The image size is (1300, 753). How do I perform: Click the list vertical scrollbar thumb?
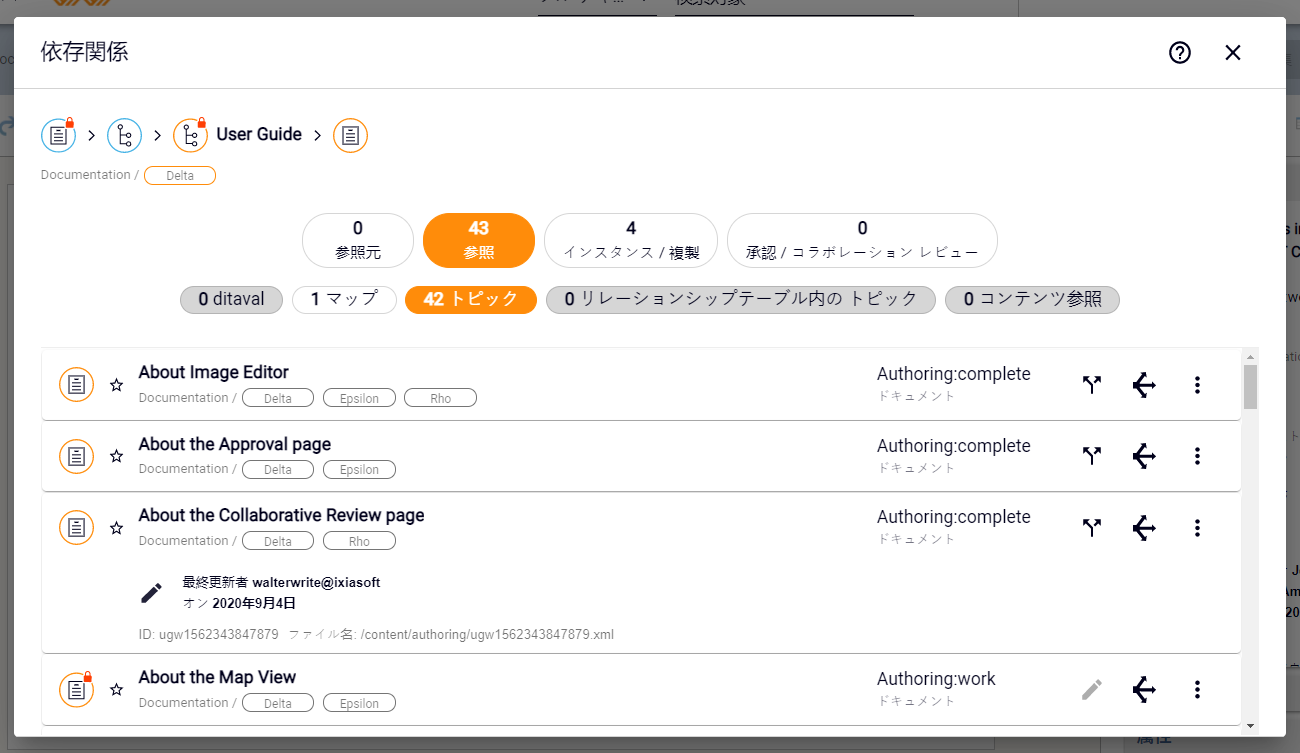[1250, 387]
